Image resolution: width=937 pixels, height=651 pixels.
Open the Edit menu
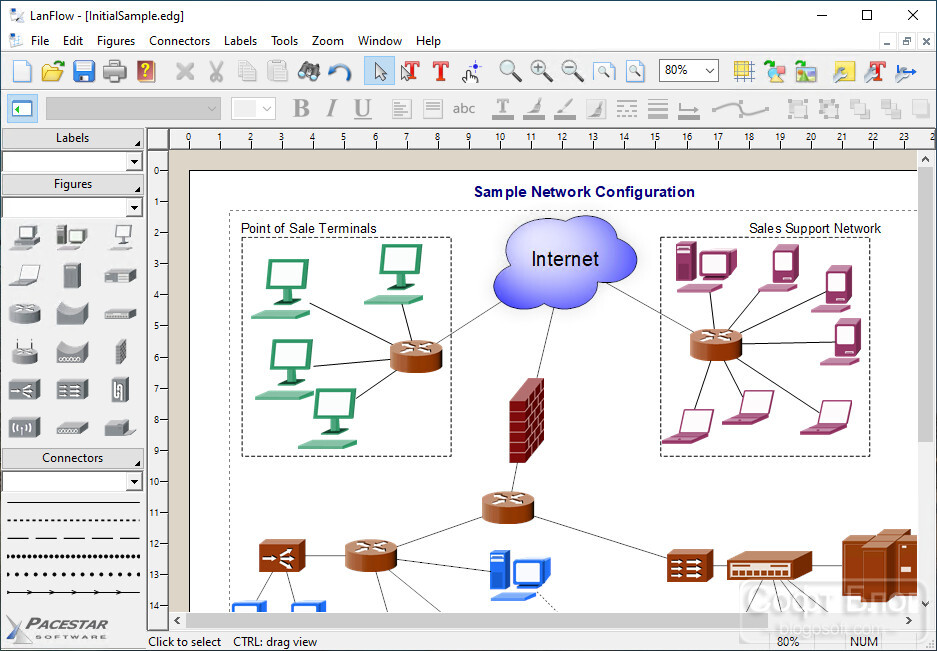tap(73, 41)
